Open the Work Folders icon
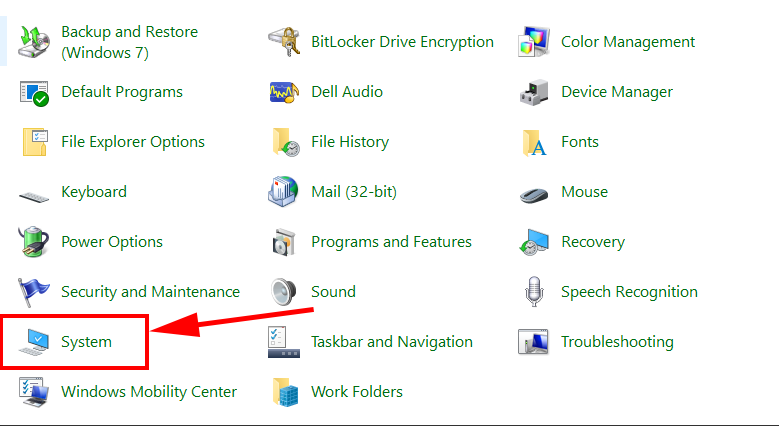779x426 pixels. tap(285, 392)
